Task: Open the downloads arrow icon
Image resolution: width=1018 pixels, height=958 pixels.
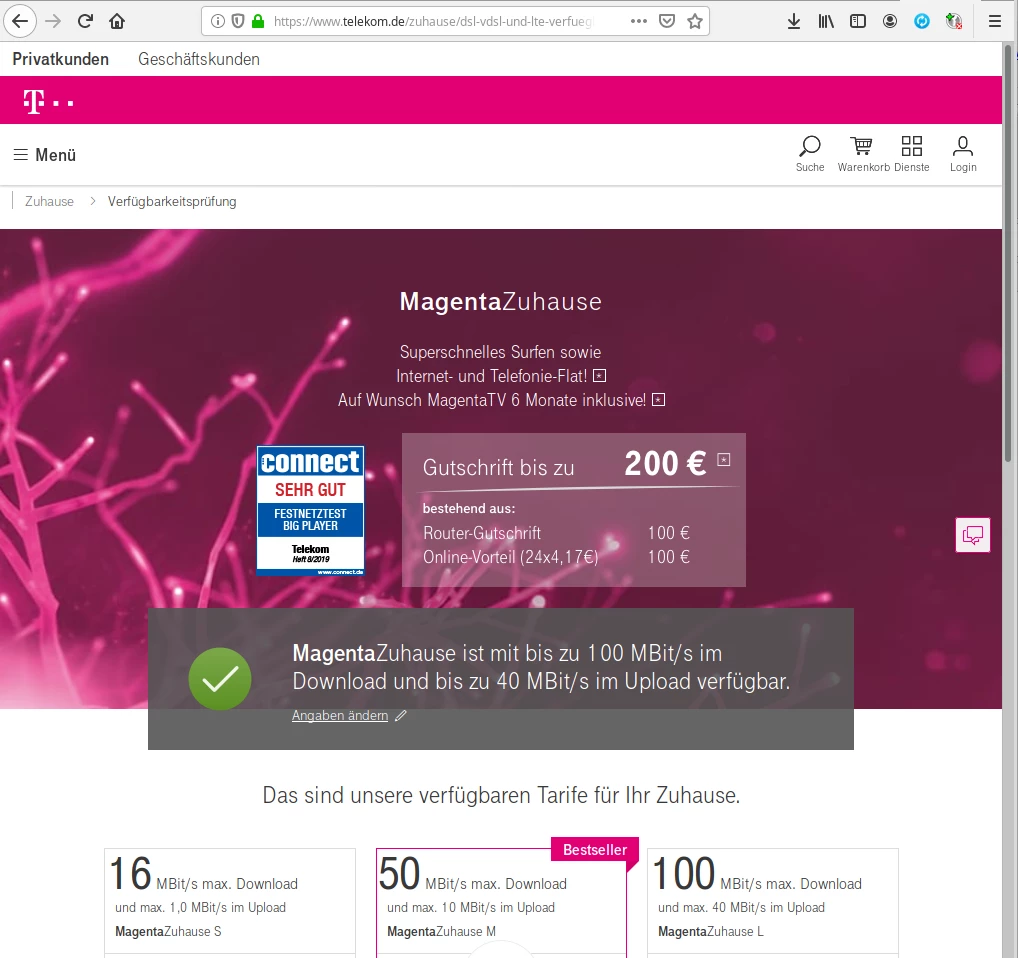Action: click(793, 21)
